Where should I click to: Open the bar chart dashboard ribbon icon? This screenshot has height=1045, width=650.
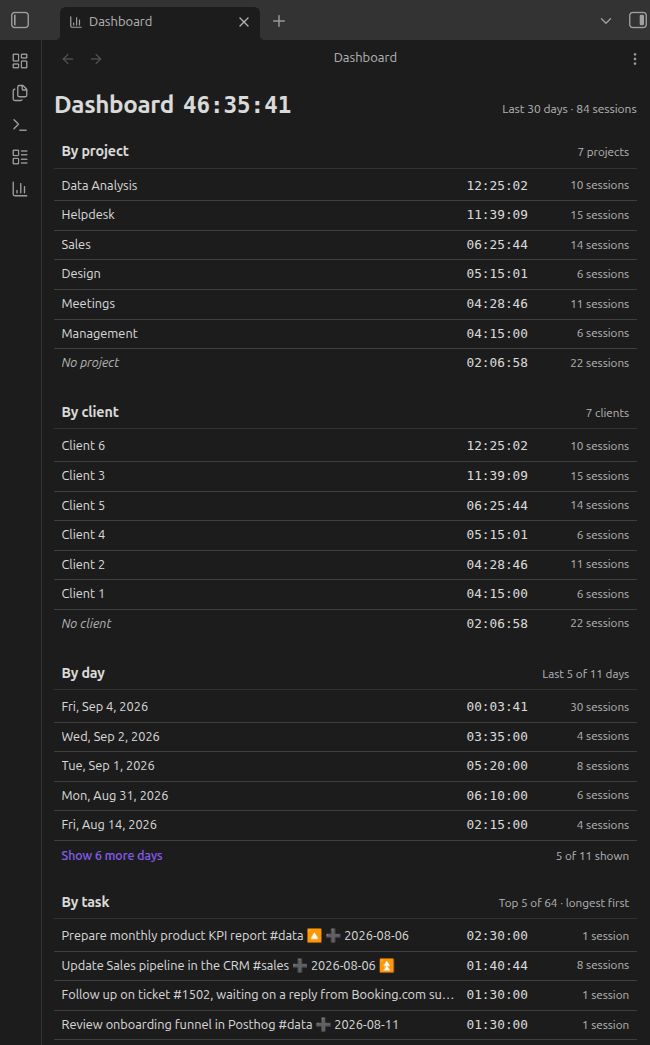click(20, 189)
